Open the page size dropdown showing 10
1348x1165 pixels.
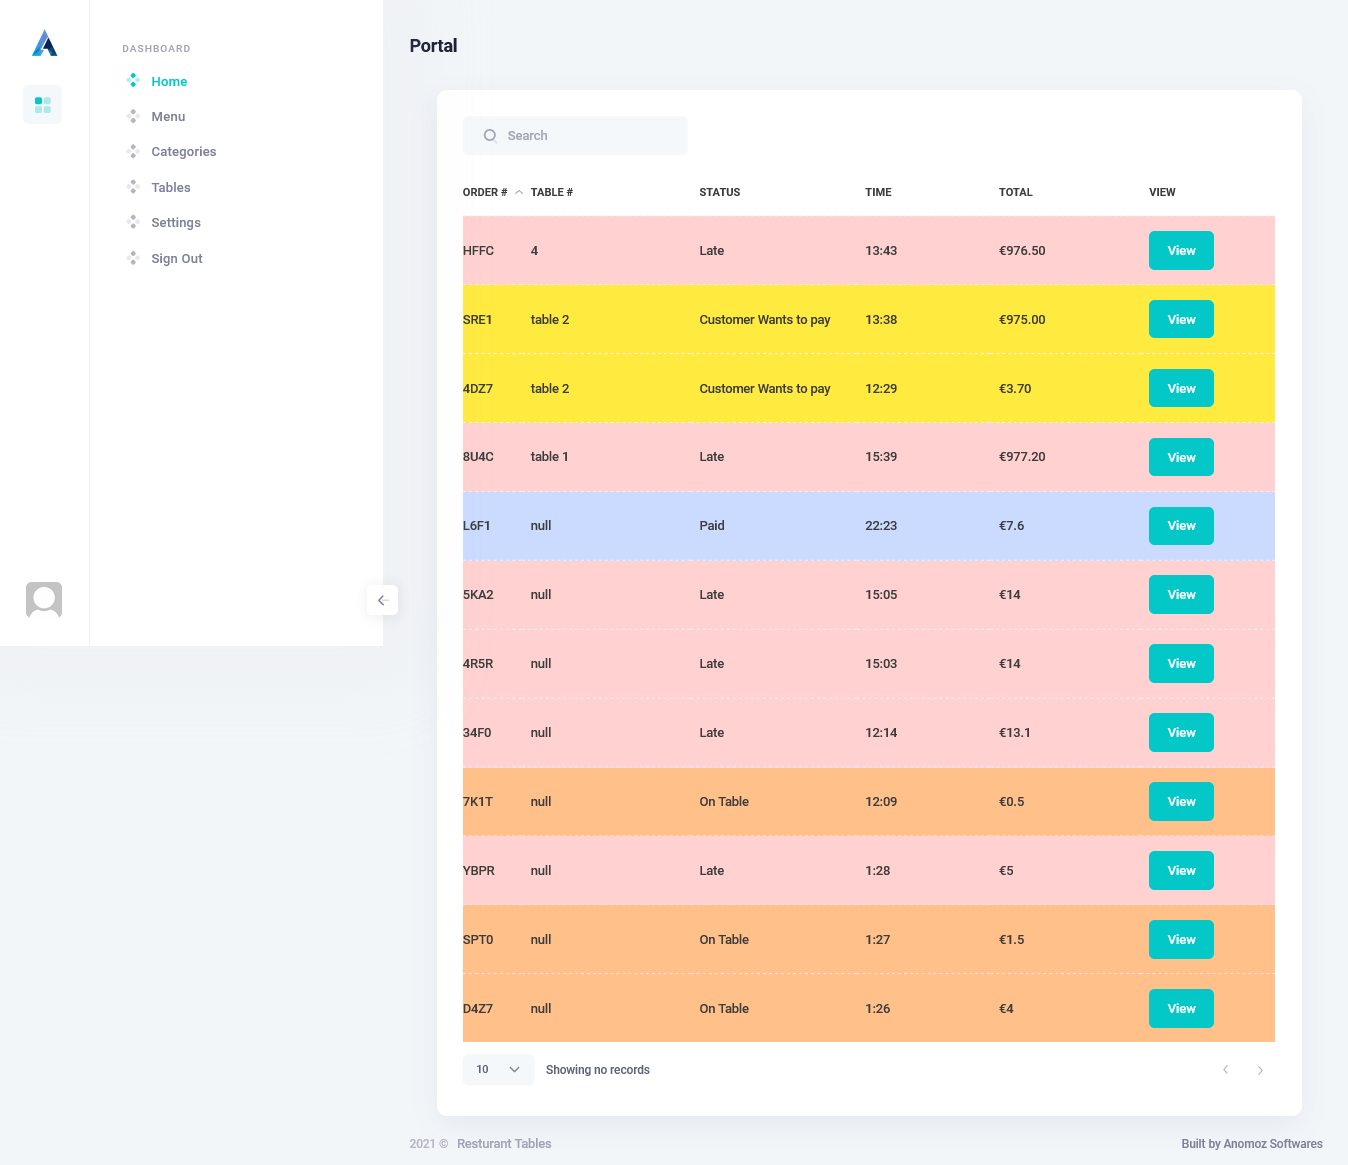point(498,1070)
